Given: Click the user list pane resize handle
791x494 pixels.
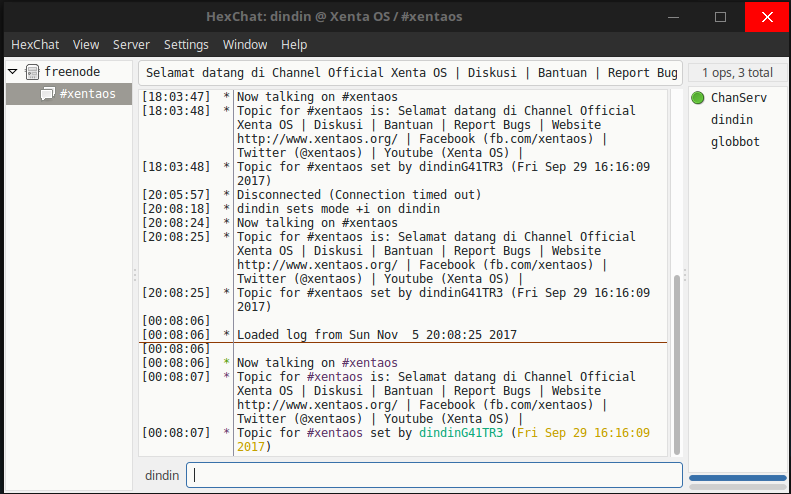Looking at the screenshot, I should (685, 275).
